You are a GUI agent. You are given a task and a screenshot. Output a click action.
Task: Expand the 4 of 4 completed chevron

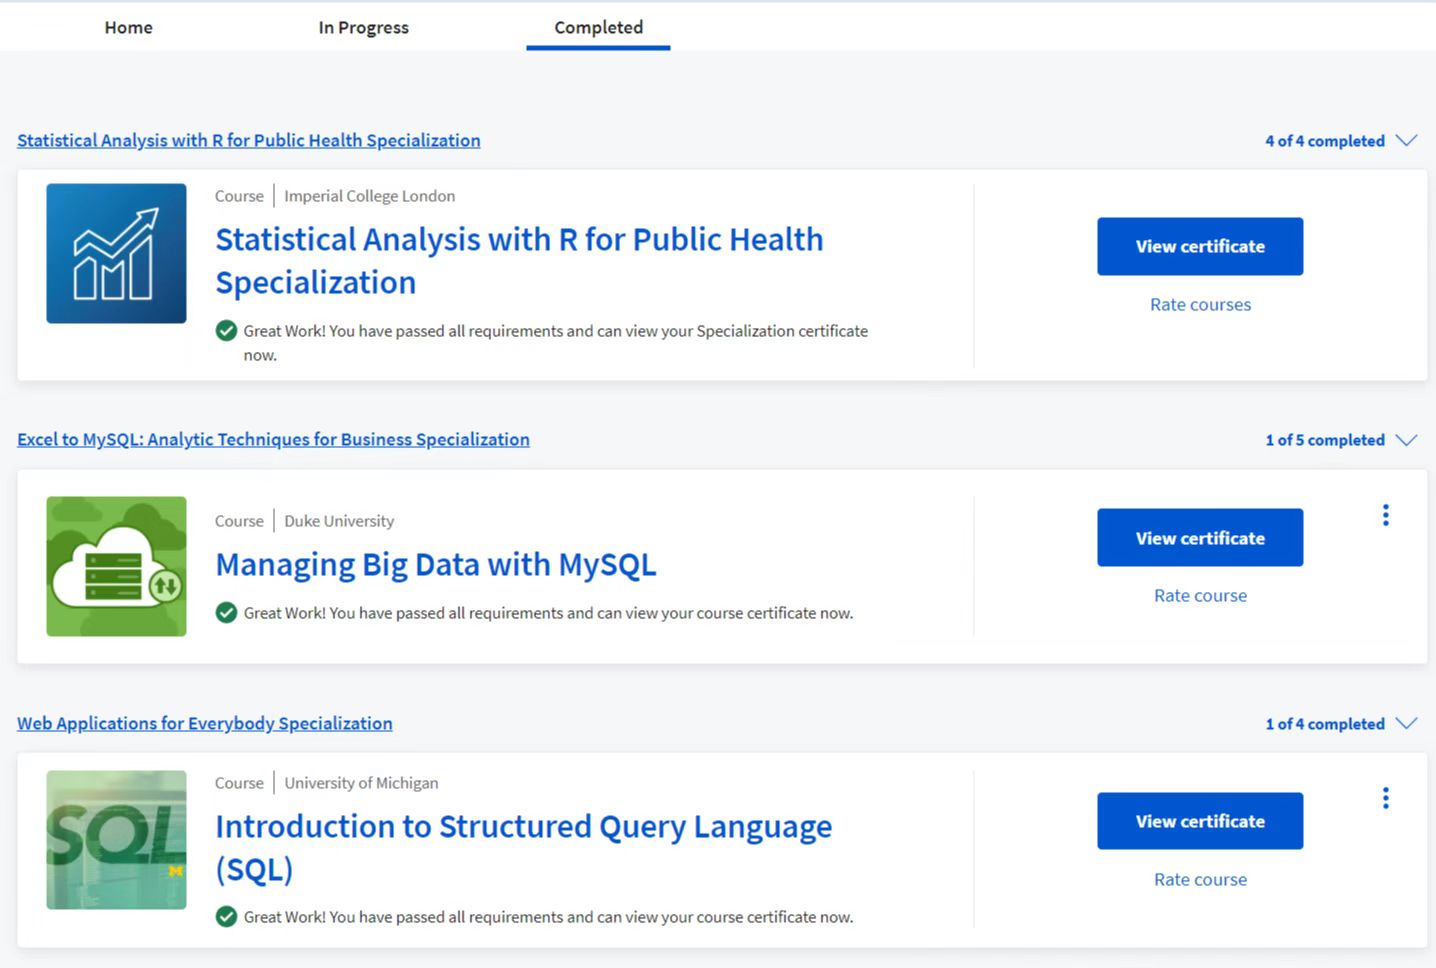point(1406,141)
